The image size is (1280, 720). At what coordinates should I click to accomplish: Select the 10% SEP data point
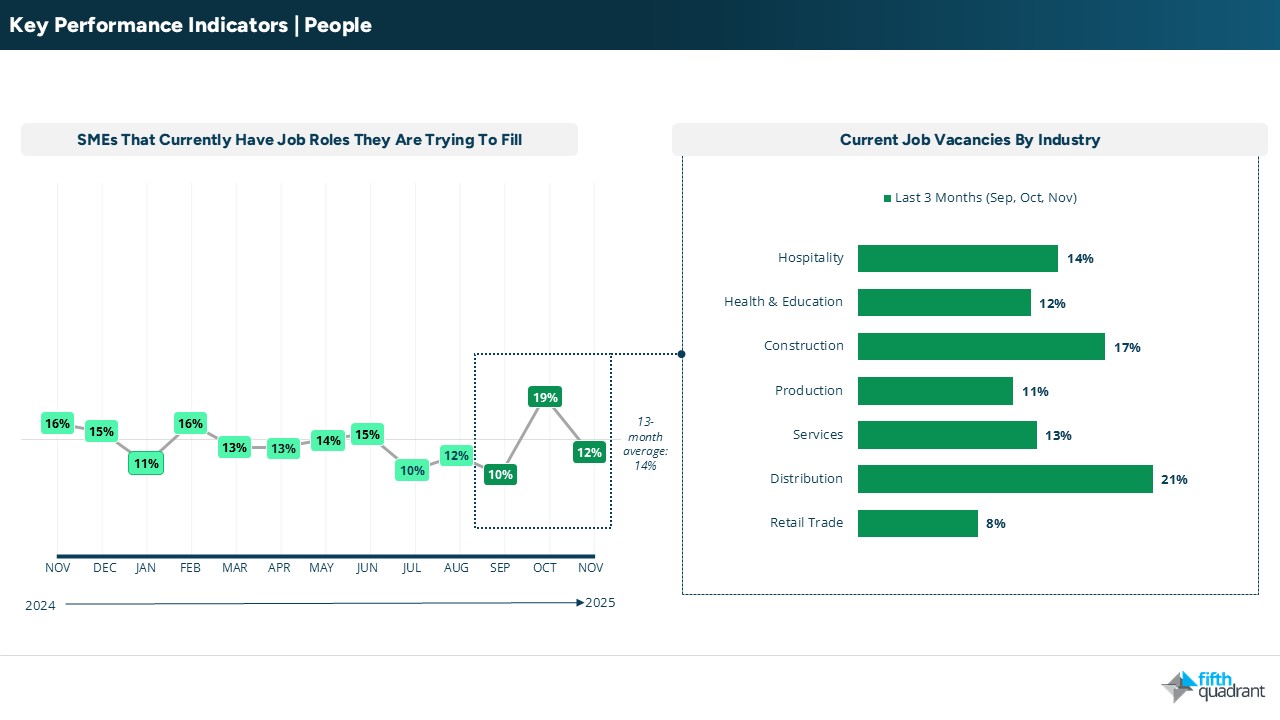(x=500, y=475)
